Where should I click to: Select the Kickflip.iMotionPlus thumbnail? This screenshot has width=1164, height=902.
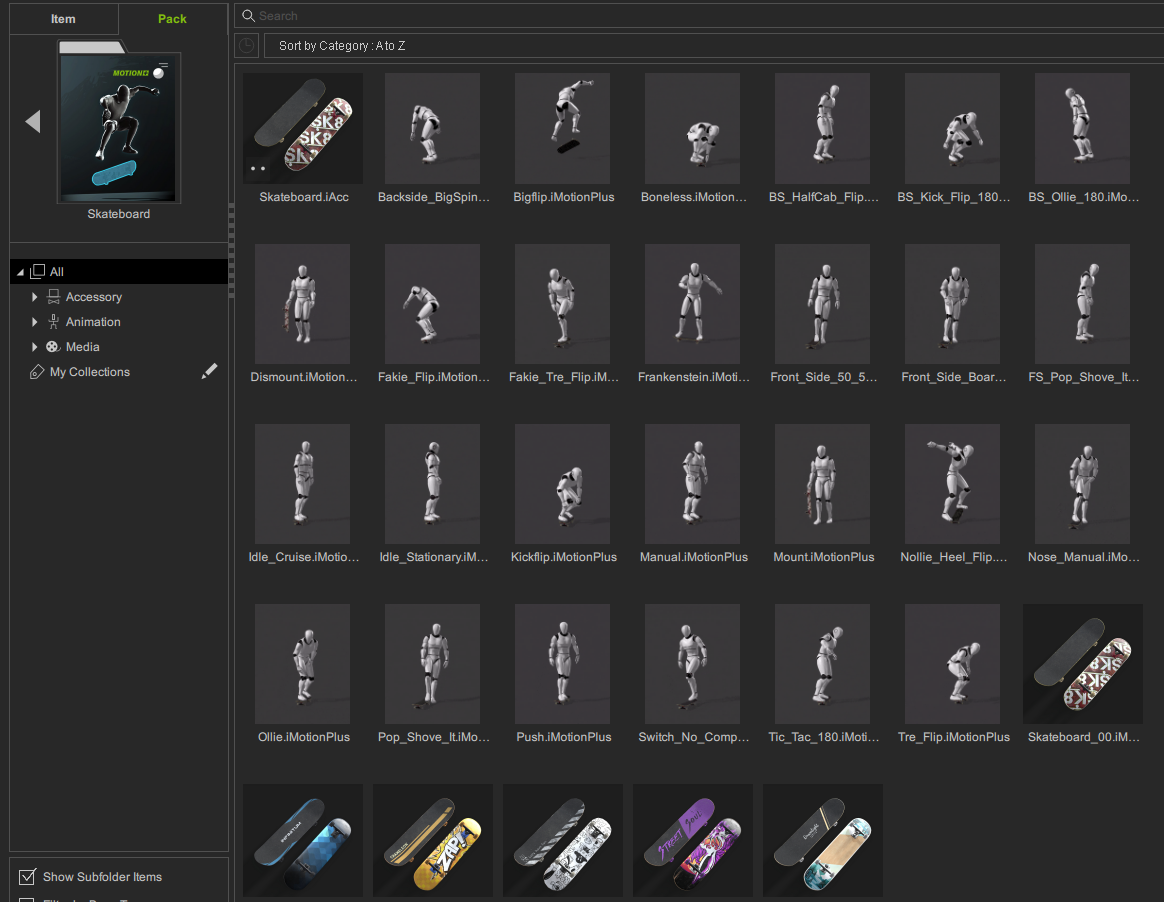(x=563, y=485)
